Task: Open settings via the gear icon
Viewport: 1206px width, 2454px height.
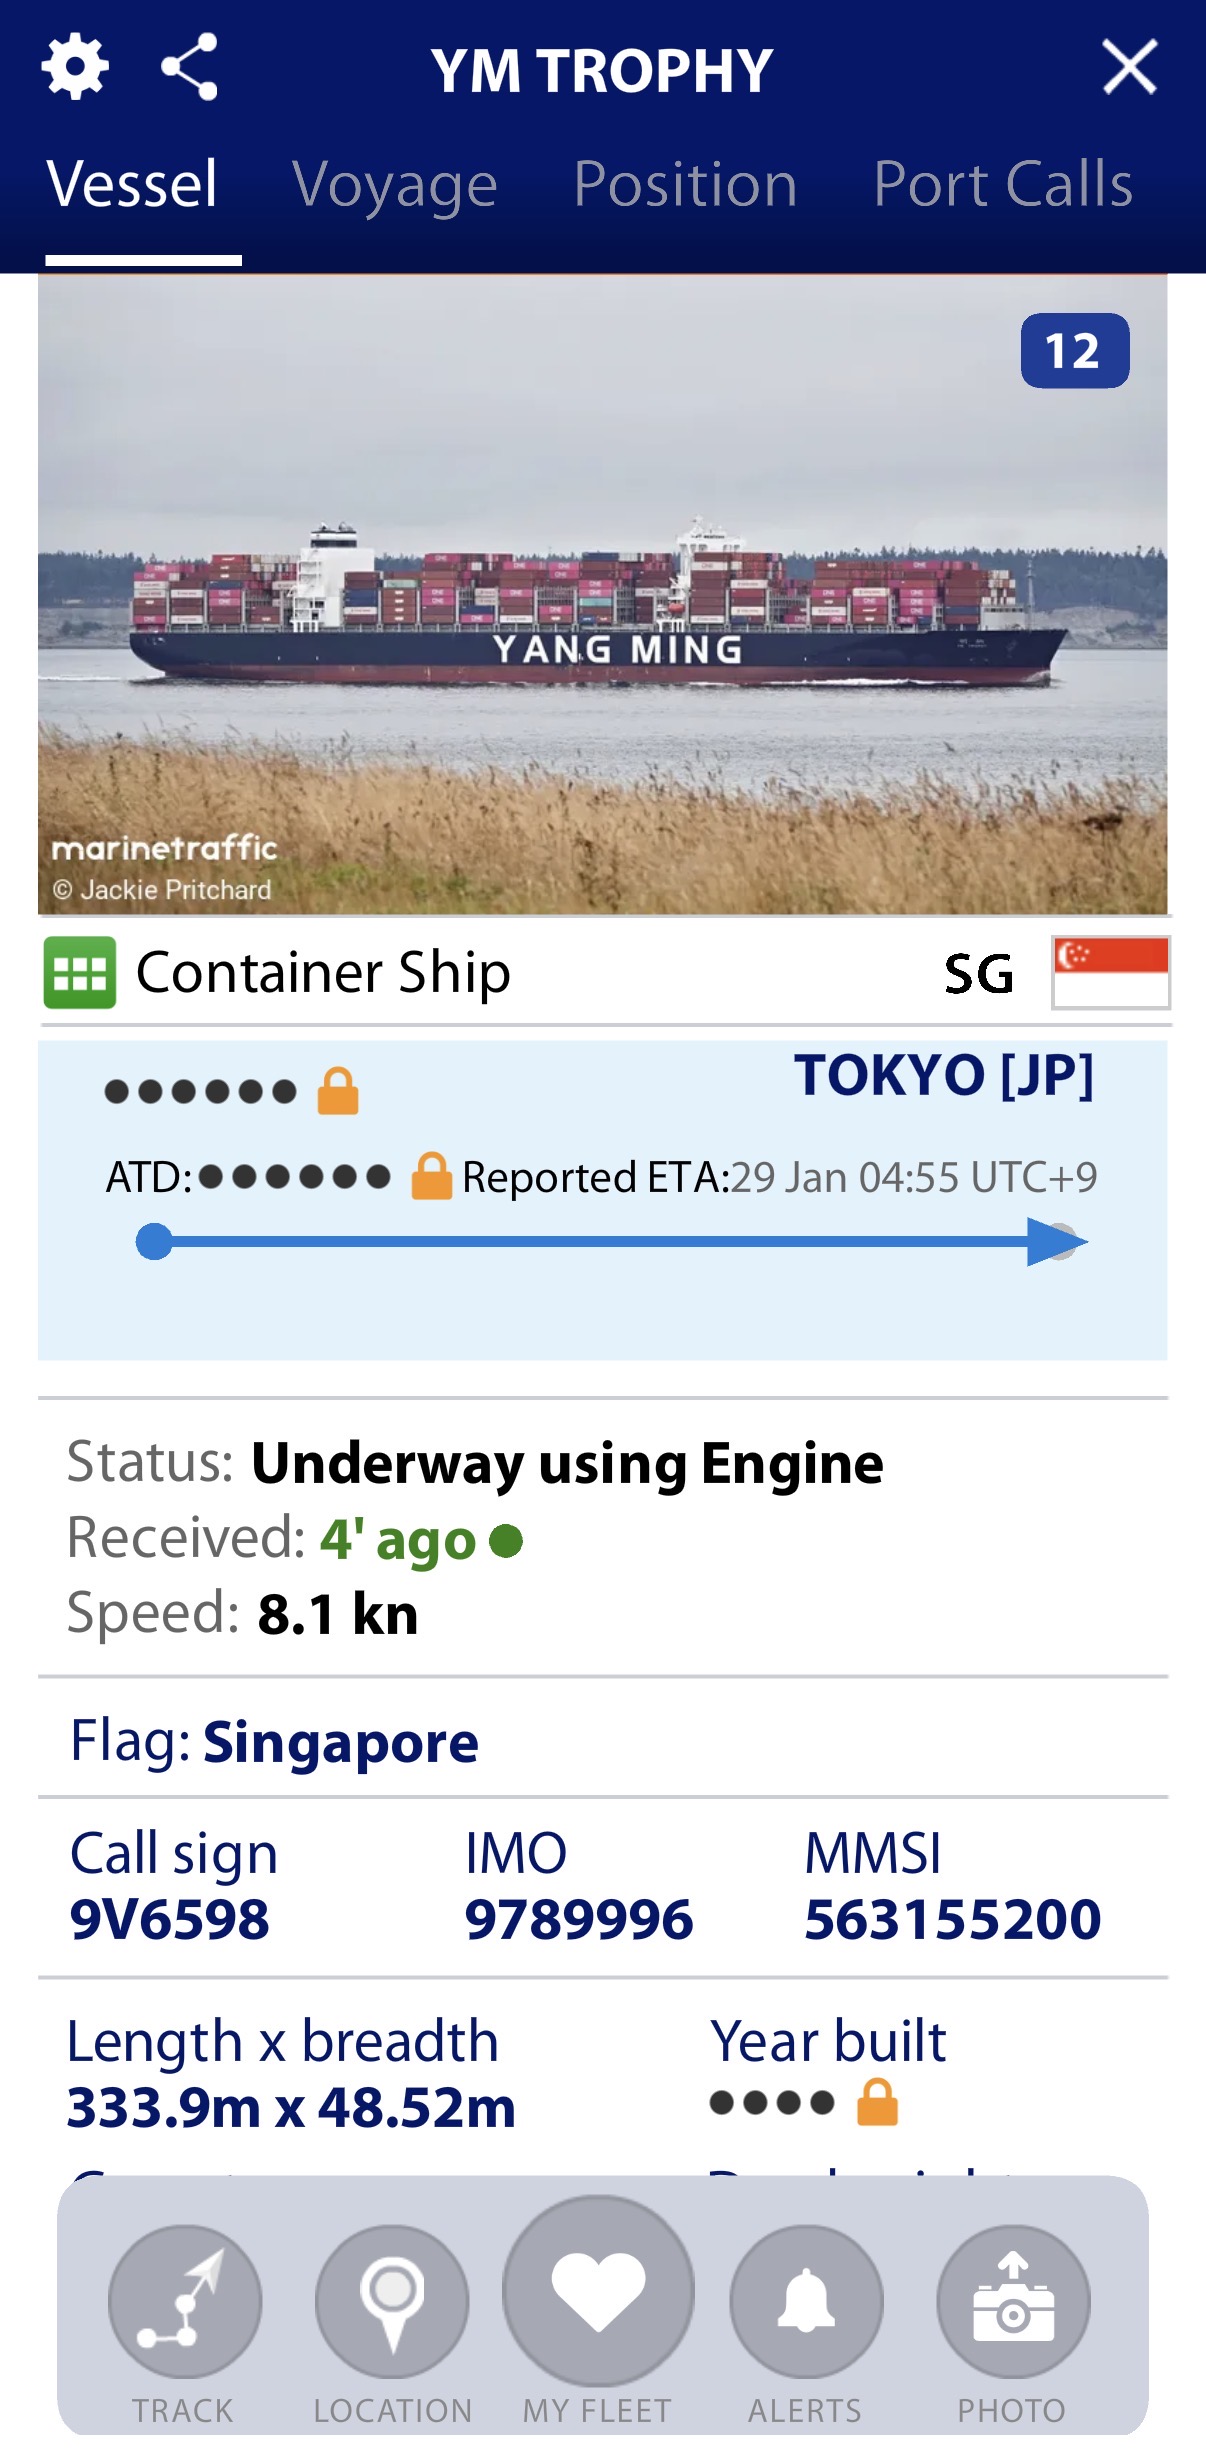Action: (75, 68)
